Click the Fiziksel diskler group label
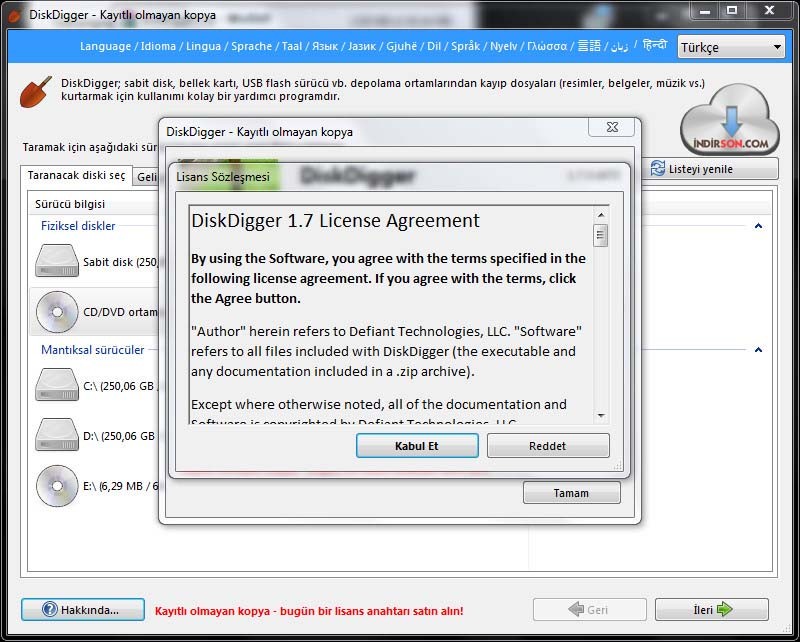 click(78, 226)
